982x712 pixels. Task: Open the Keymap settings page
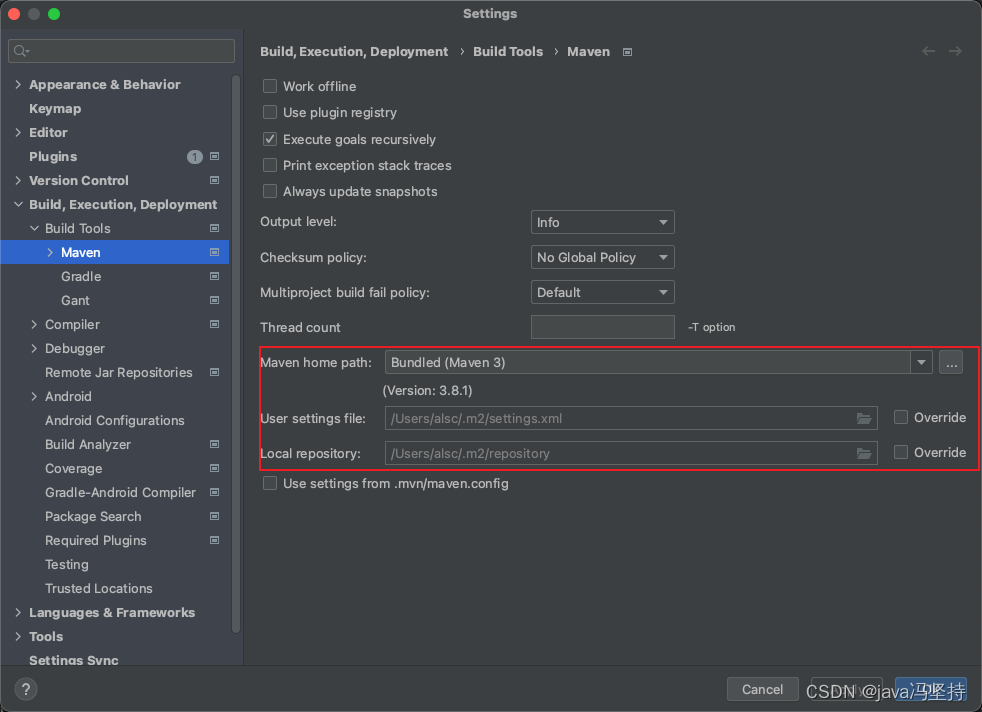point(55,109)
